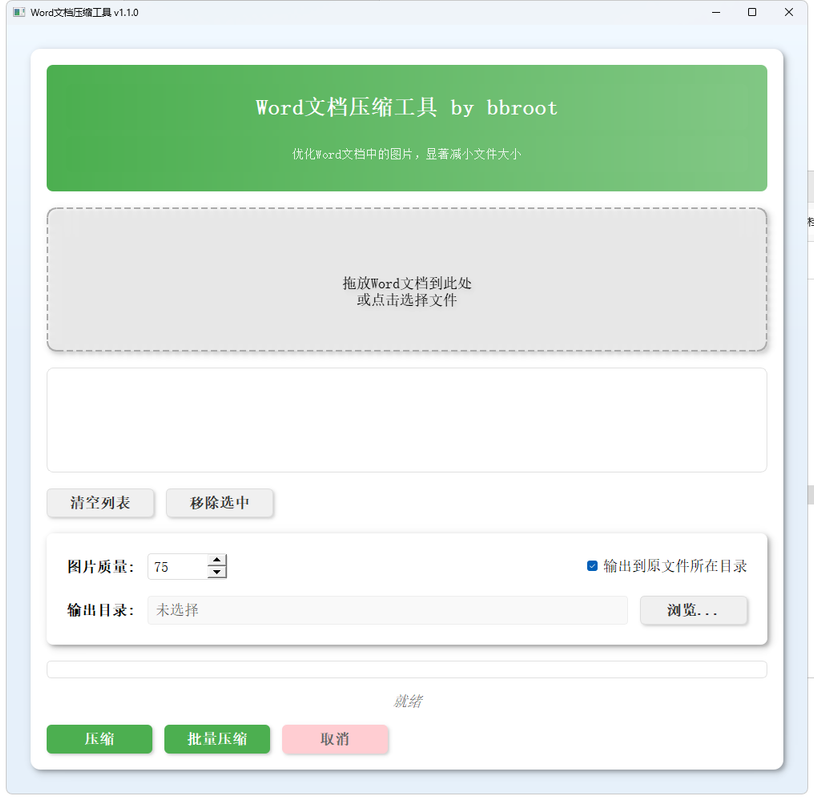Click the pink 取消 button
814x800 pixels.
335,739
